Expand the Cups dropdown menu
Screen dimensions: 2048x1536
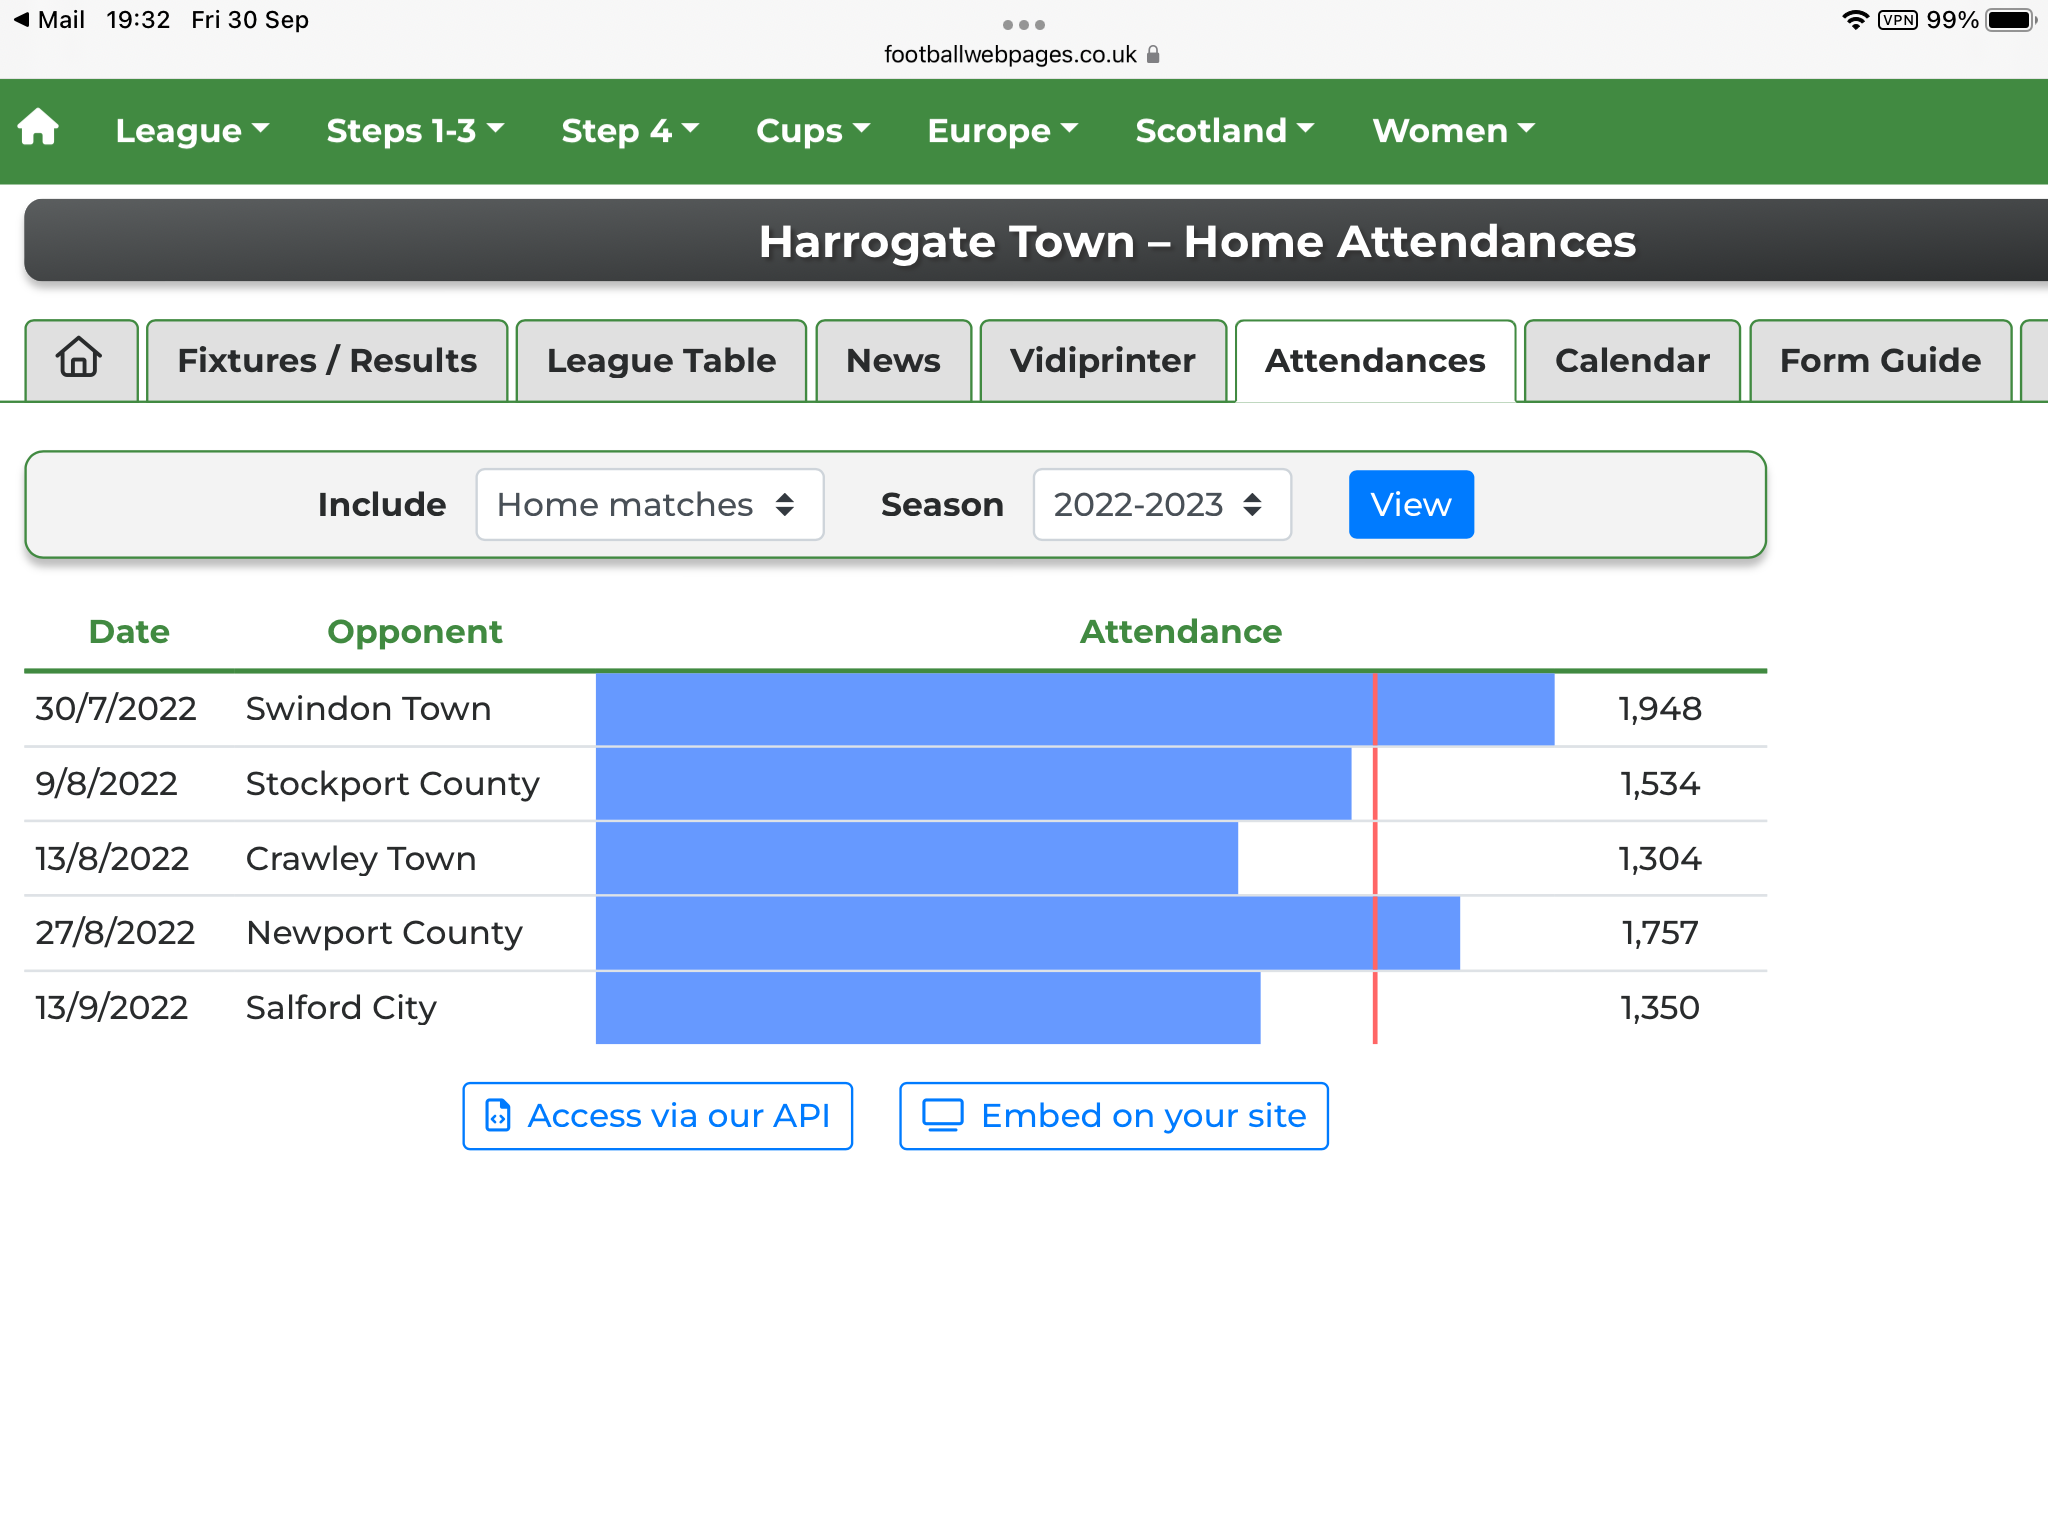(813, 130)
